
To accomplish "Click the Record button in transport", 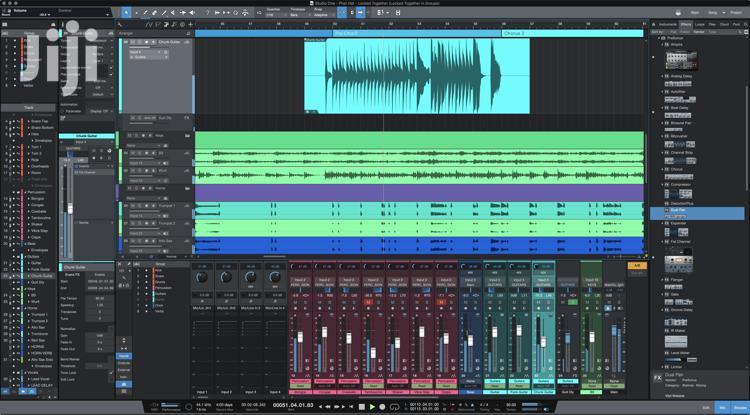I will 382,407.
